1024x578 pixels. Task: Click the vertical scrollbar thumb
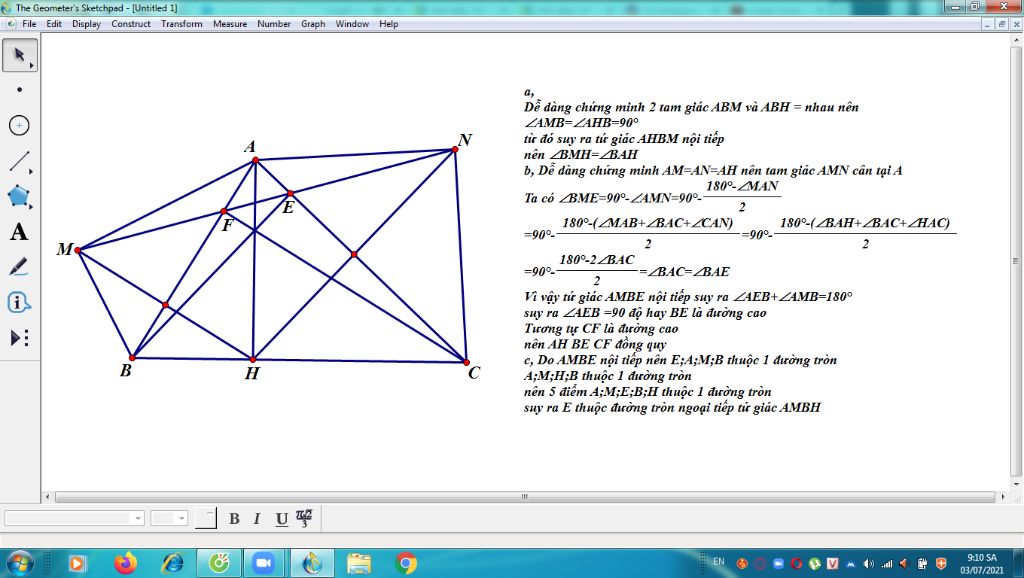pos(1016,261)
